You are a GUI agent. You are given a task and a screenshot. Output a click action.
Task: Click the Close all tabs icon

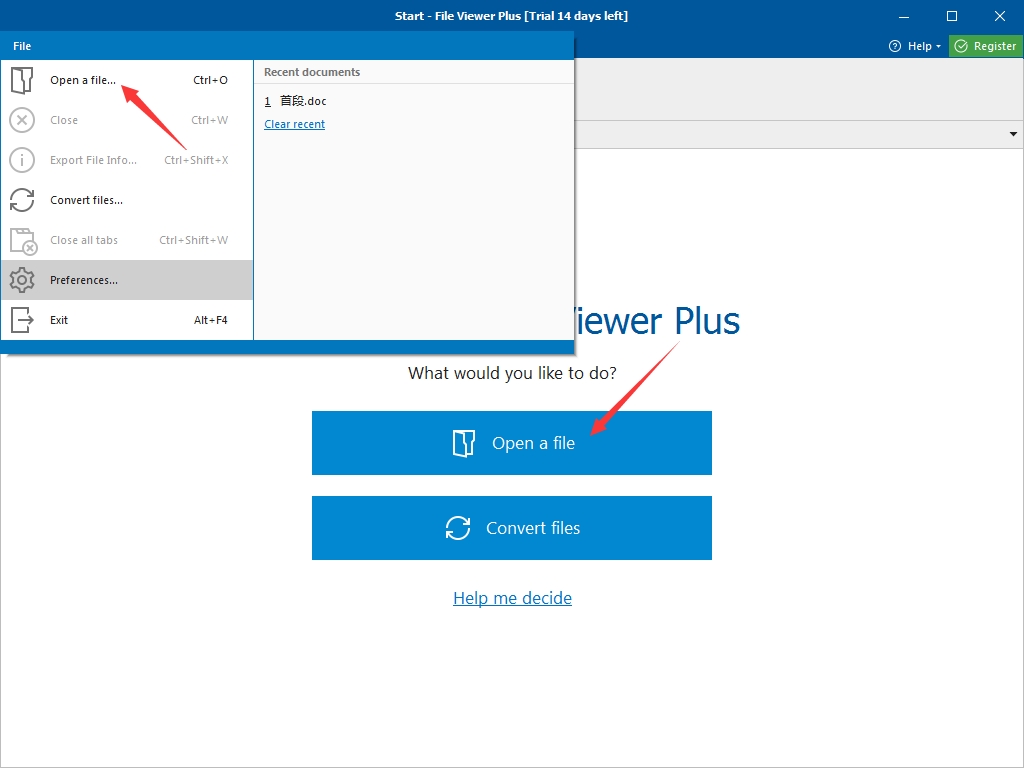click(x=24, y=240)
